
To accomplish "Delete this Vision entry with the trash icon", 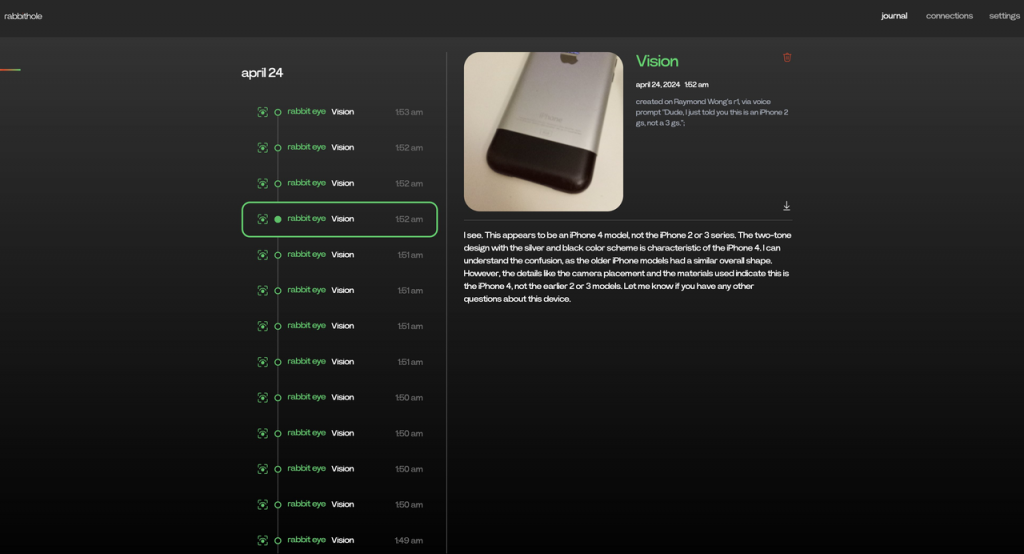I will pyautogui.click(x=787, y=57).
